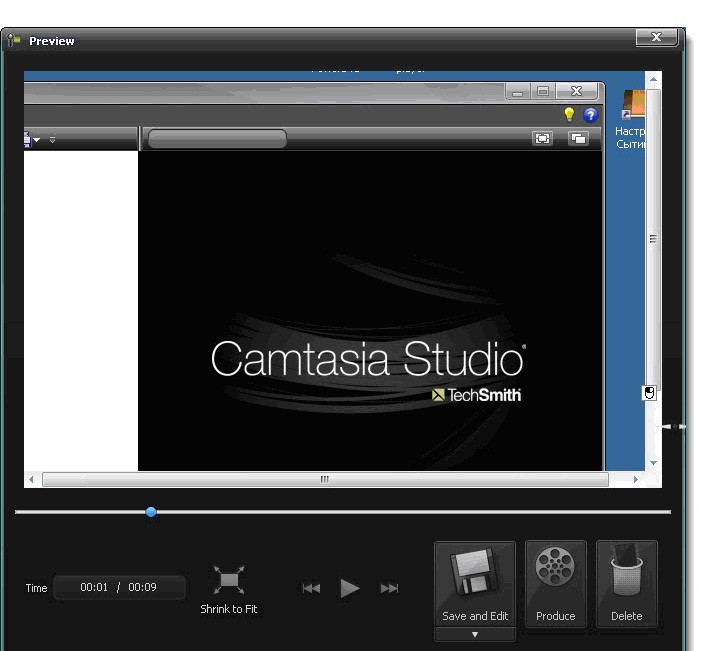701x651 pixels.
Task: Click the toolbar overflow chevron in recorded window
Action: (52, 140)
